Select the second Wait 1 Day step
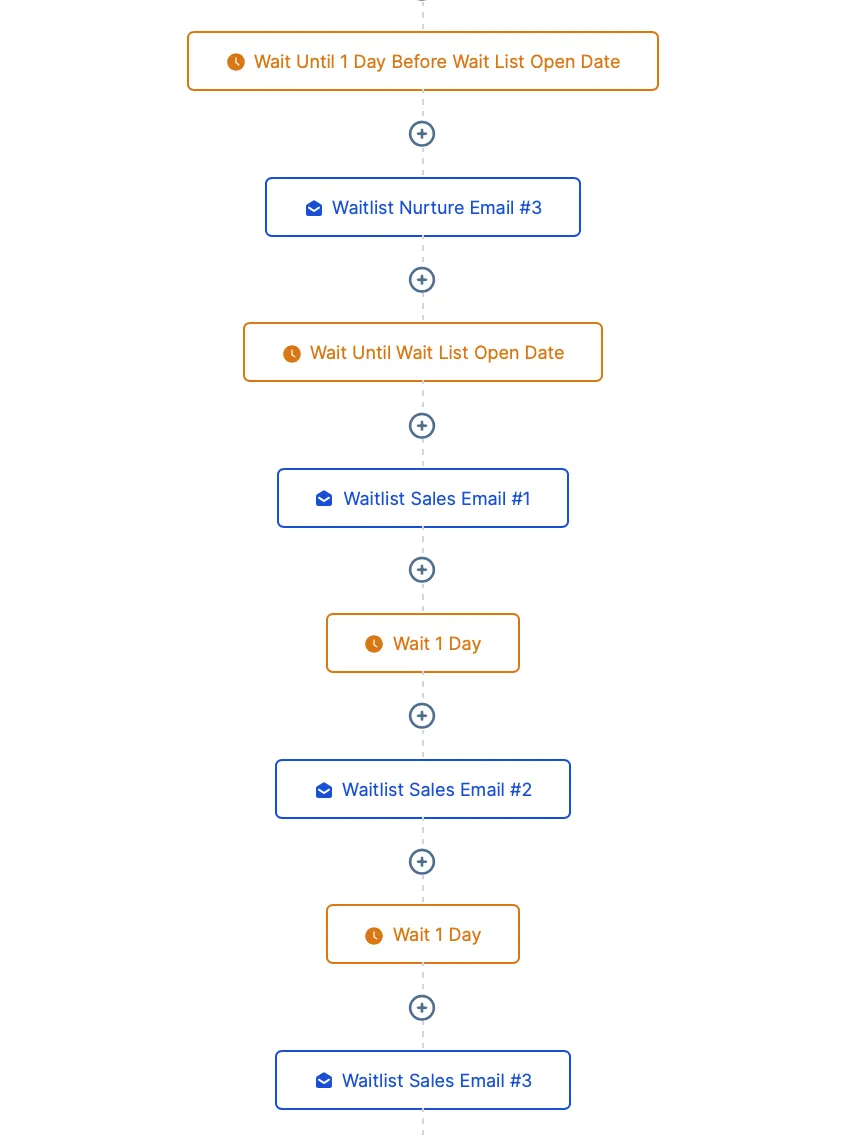The height and width of the screenshot is (1136, 856). 423,934
